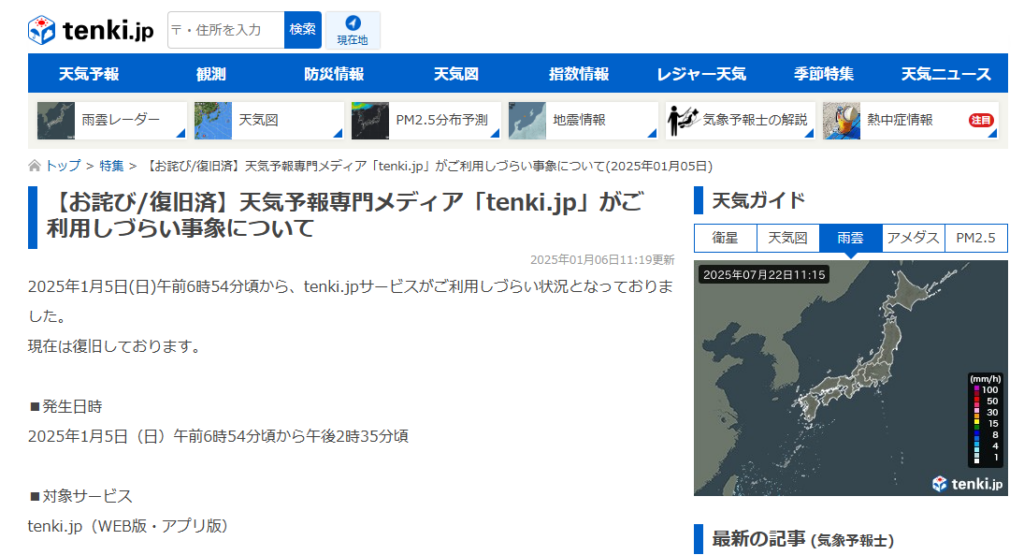
Task: Select the 雨雲 tab in 天気ガイド
Action: pos(850,238)
